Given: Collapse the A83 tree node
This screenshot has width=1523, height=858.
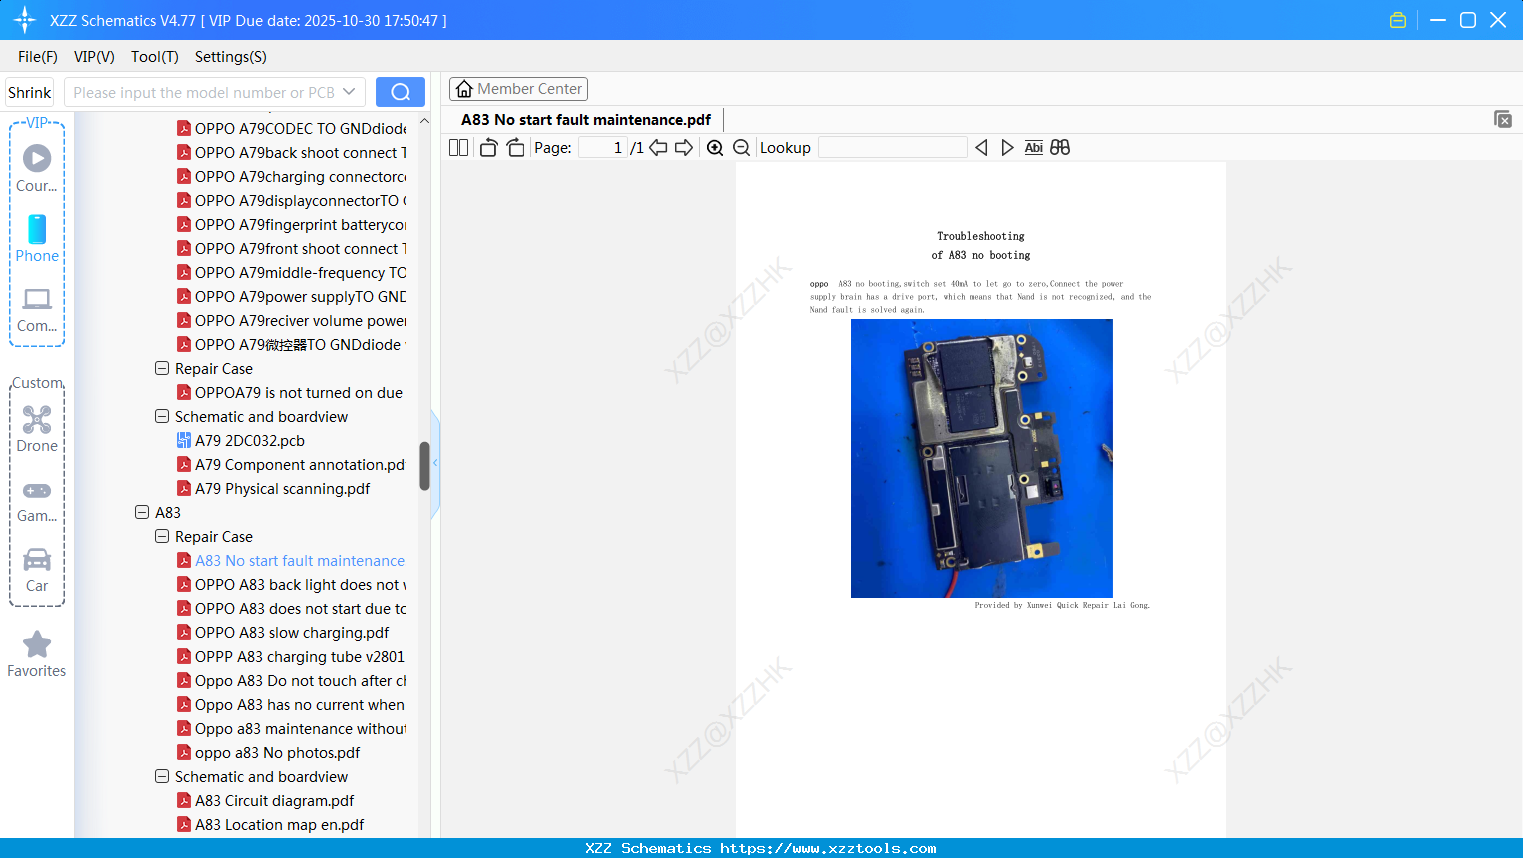Looking at the screenshot, I should (x=142, y=512).
